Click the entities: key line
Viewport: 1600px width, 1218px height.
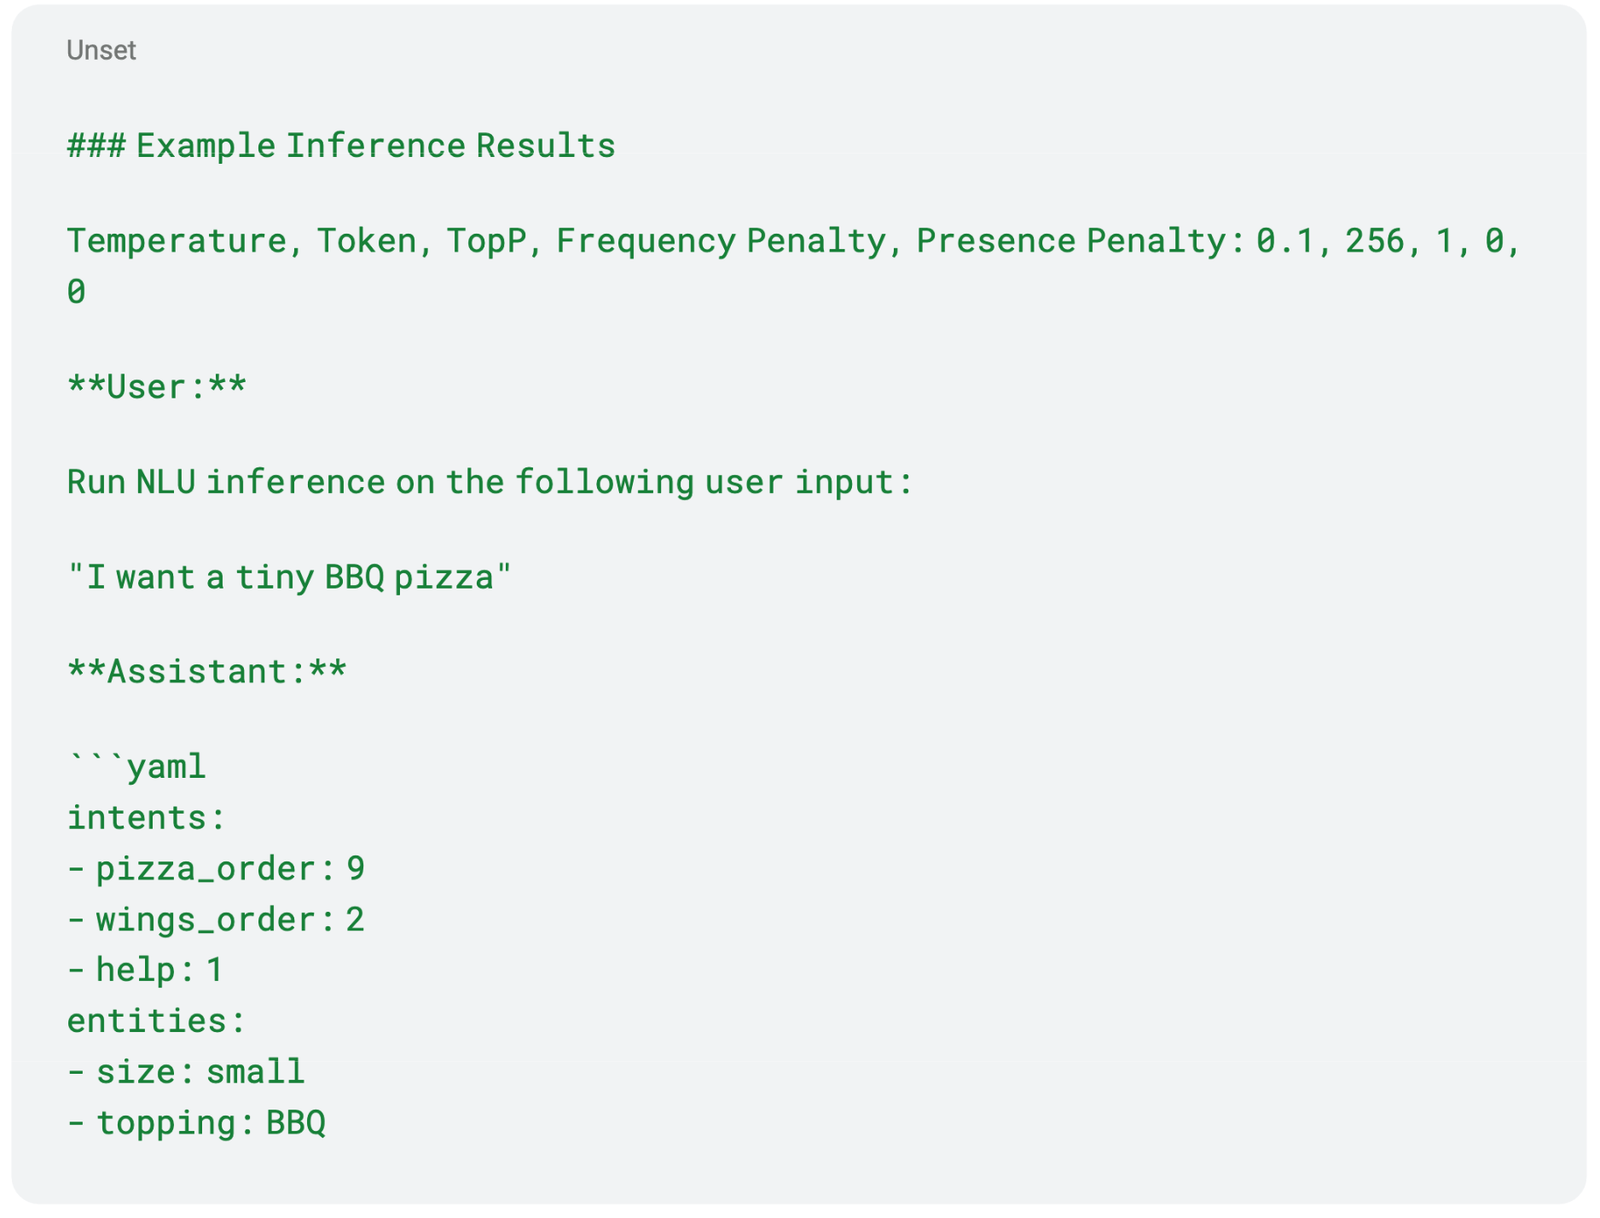tap(156, 1021)
